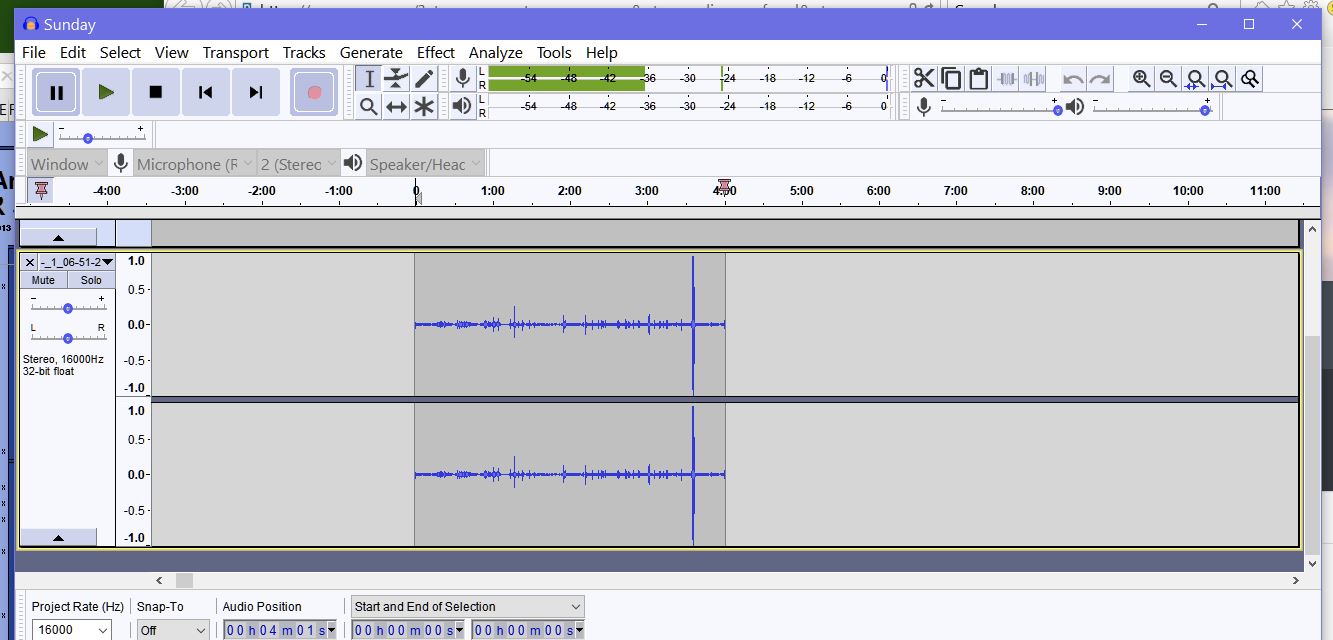The width and height of the screenshot is (1333, 640).
Task: Collapse the track using its bottom arrow
Action: (57, 537)
